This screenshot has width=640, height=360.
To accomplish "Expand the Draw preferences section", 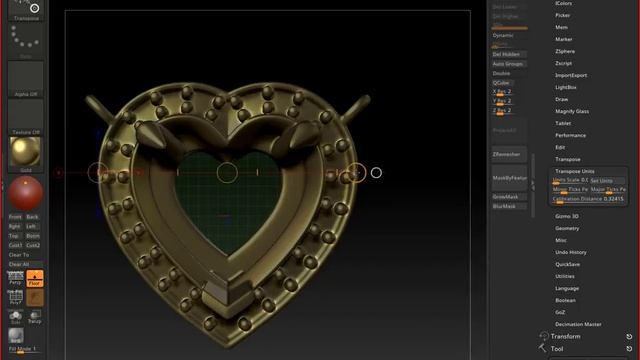I will pyautogui.click(x=562, y=100).
